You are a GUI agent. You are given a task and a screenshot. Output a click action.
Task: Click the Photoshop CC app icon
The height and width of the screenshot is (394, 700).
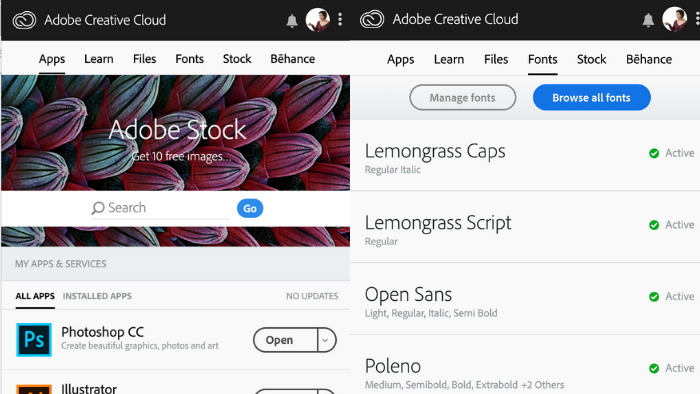34,340
